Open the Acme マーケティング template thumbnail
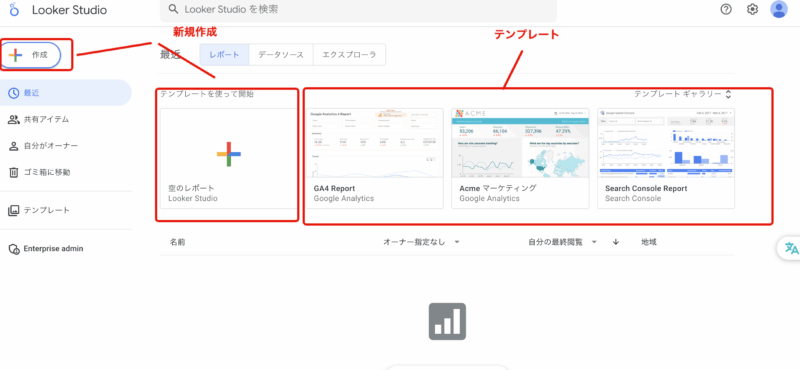The height and width of the screenshot is (370, 800). 520,143
